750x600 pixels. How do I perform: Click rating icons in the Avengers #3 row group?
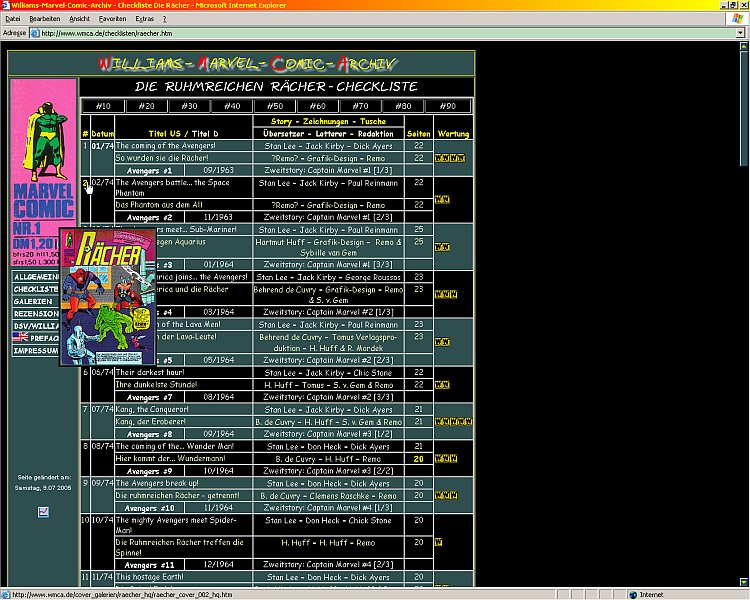442,247
